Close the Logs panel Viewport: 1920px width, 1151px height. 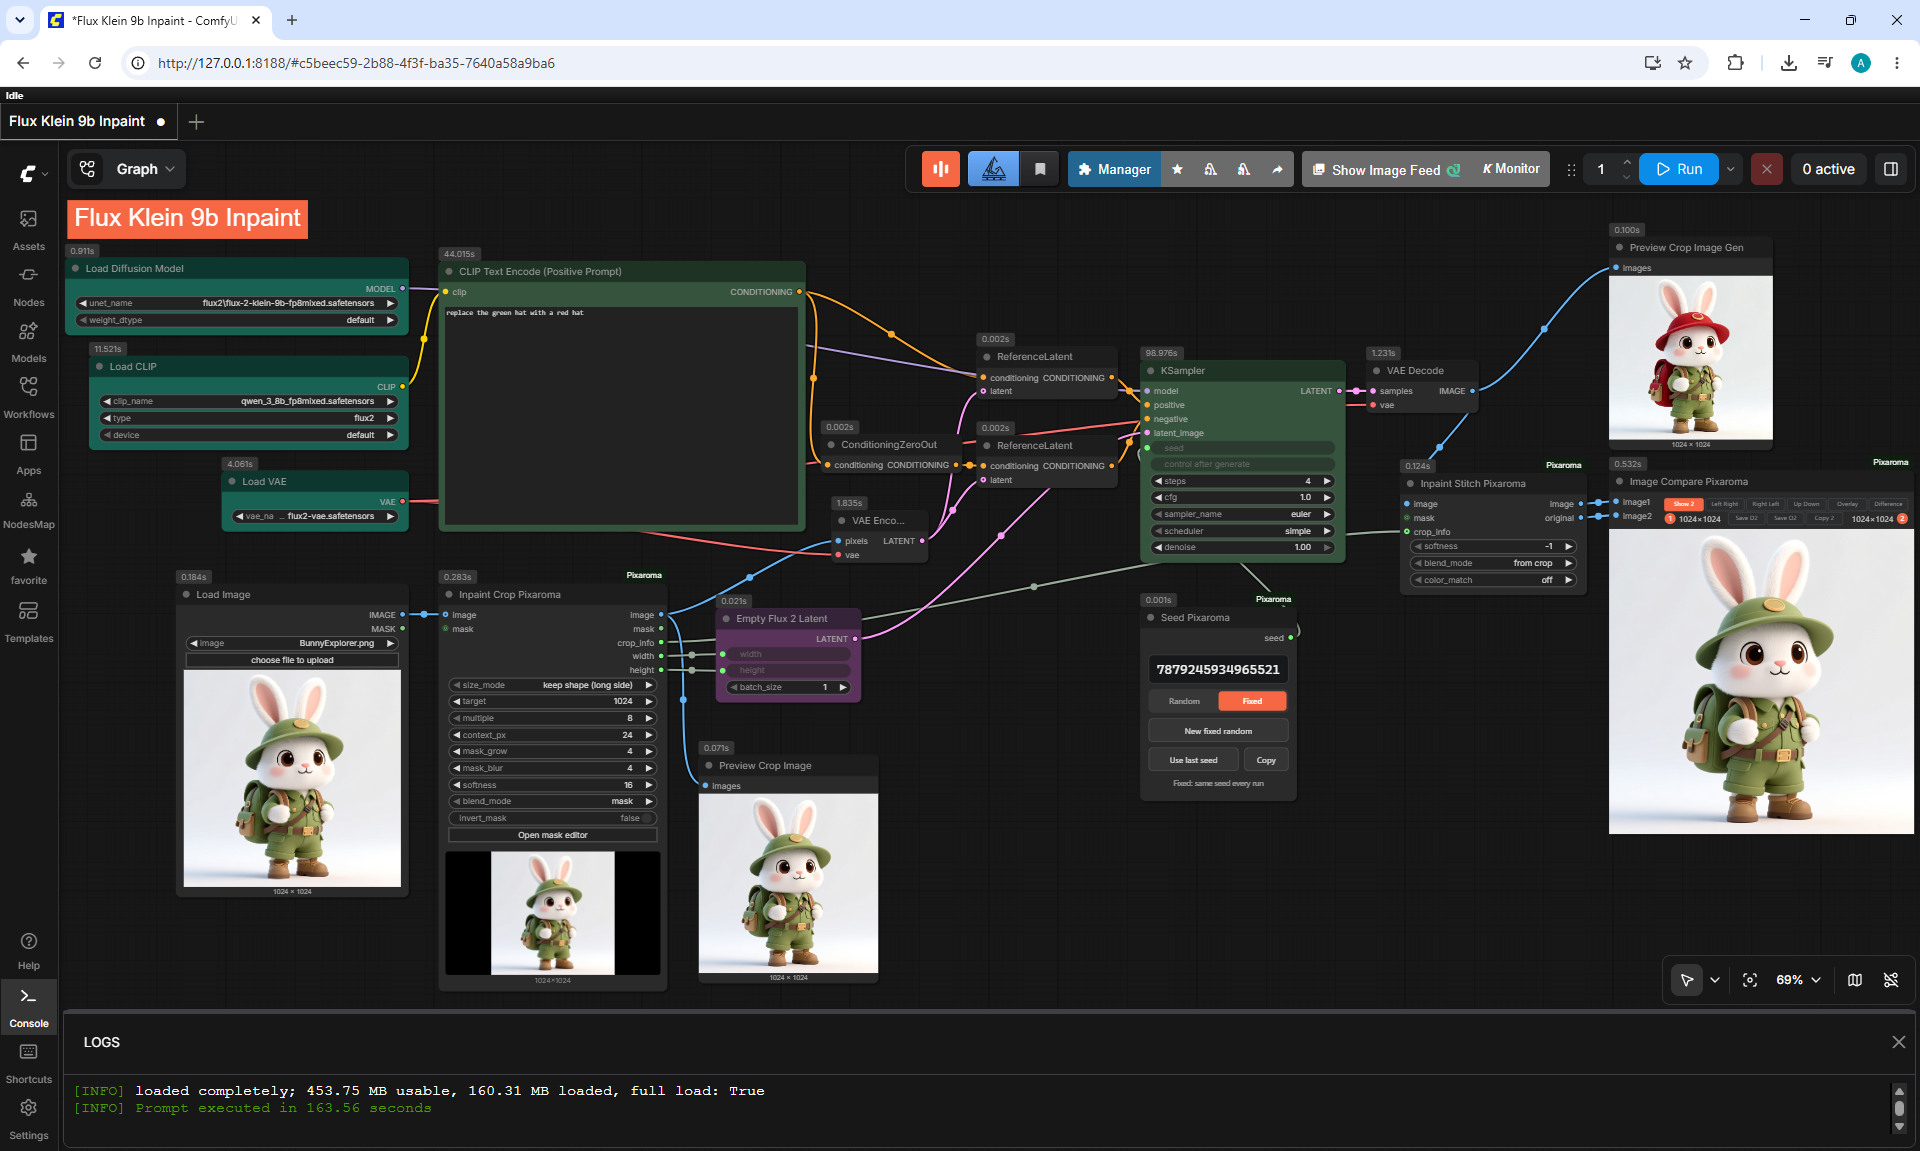[x=1899, y=1042]
